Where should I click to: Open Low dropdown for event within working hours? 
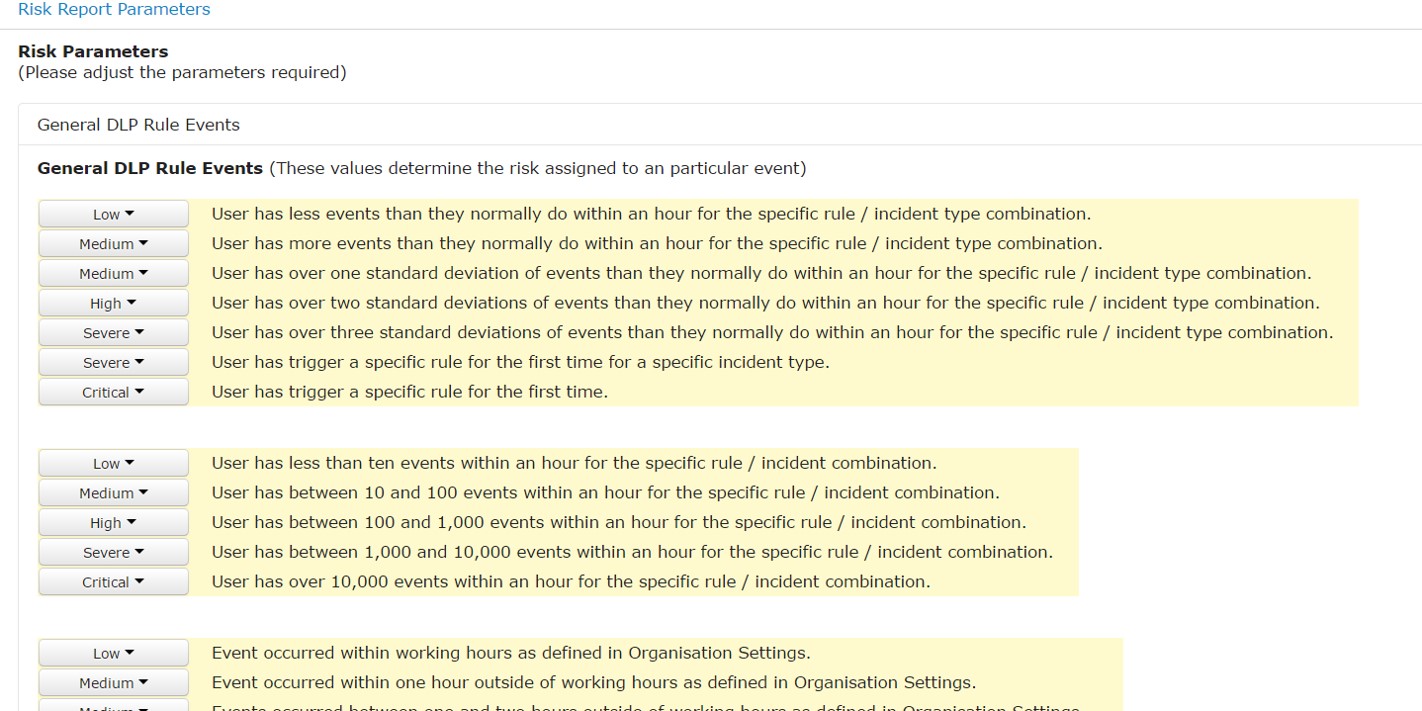113,653
